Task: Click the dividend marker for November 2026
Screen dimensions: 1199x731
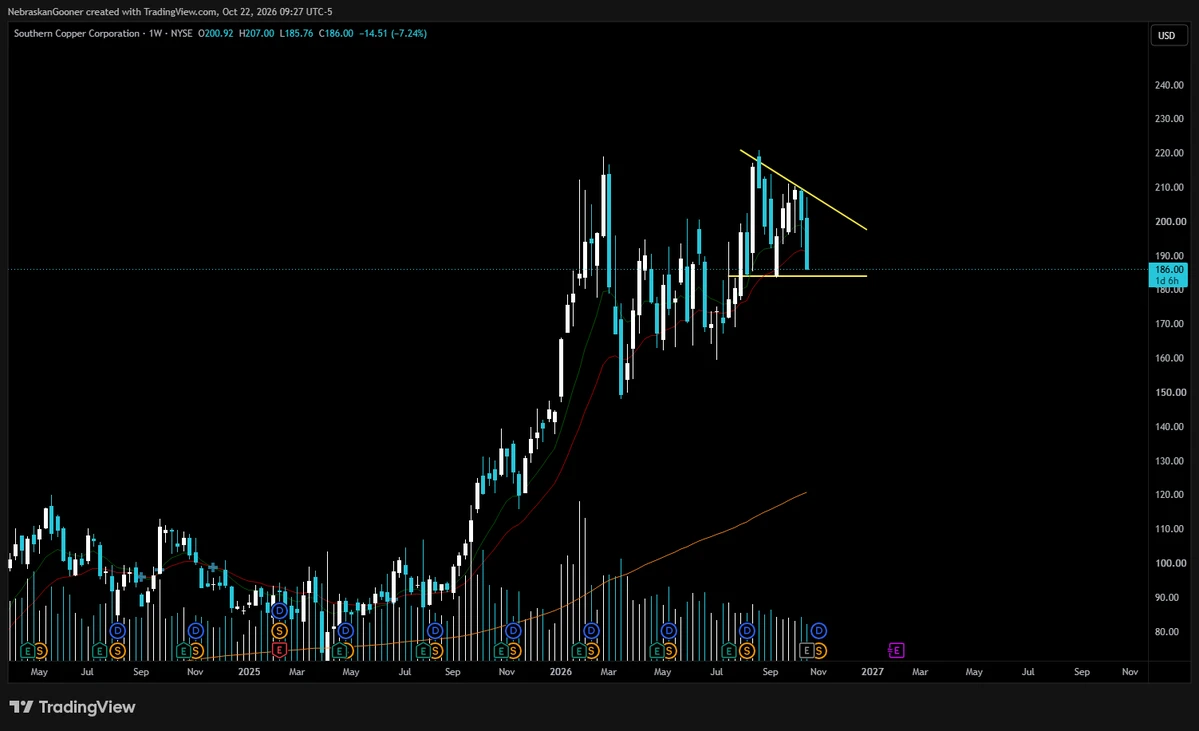Action: pos(819,631)
